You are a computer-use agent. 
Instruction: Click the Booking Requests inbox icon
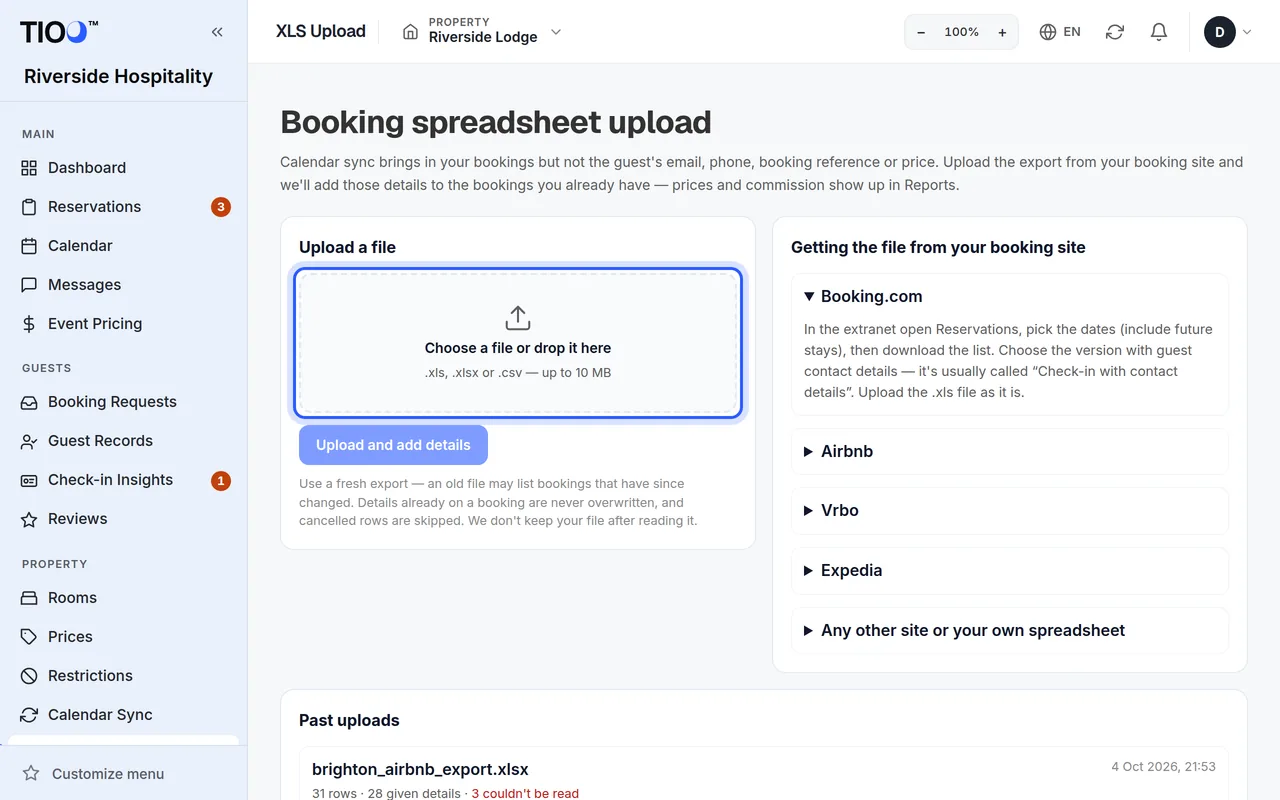29,402
